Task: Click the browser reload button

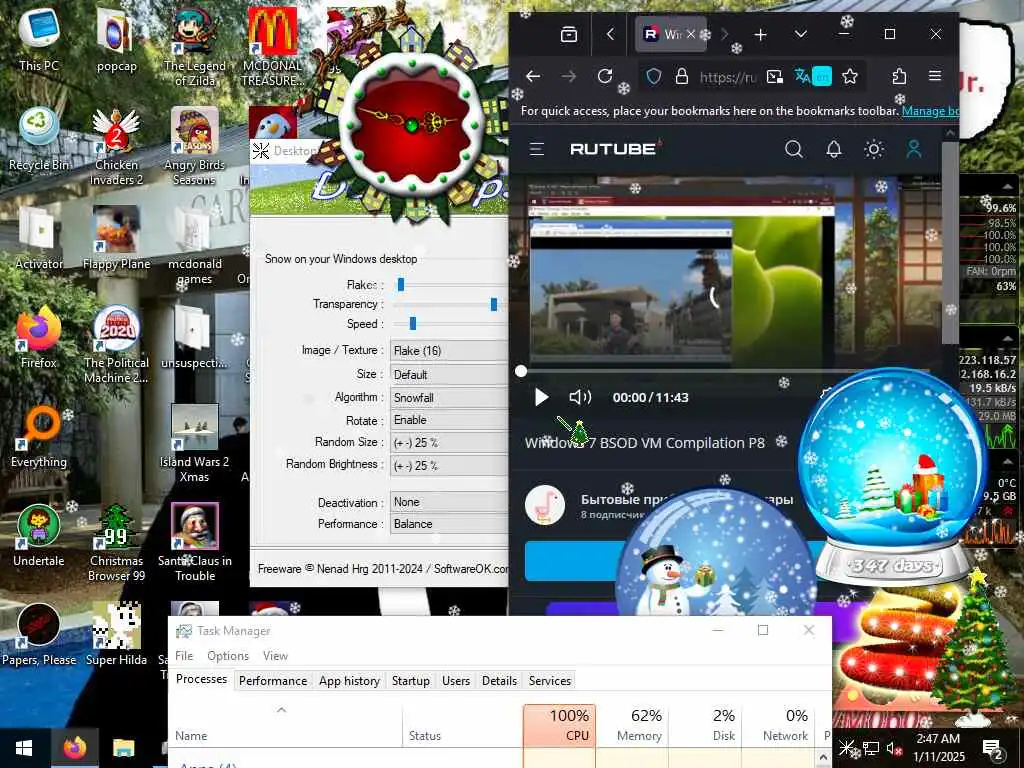Action: coord(605,76)
